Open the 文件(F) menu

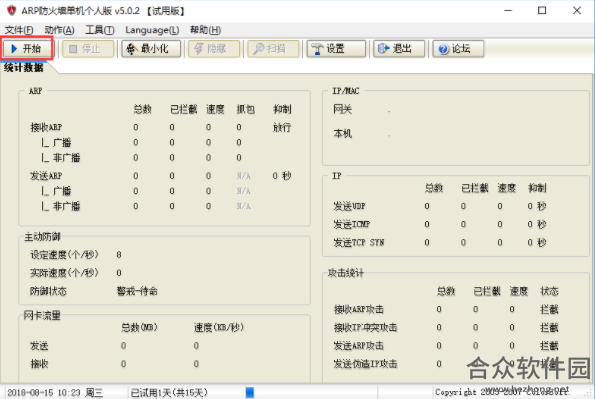point(19,30)
